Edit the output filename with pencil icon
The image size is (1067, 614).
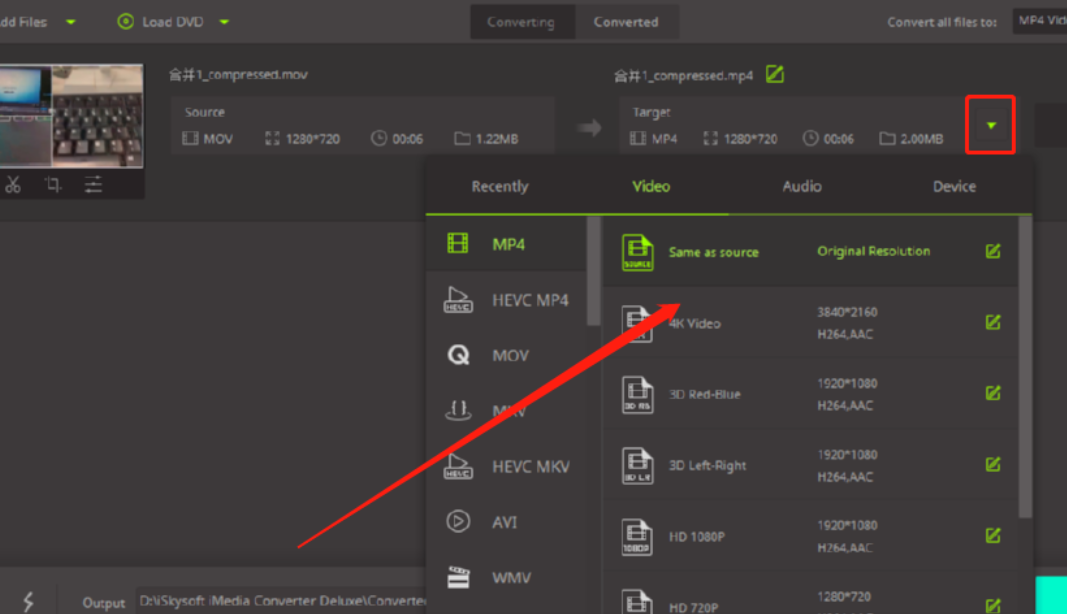(x=774, y=74)
